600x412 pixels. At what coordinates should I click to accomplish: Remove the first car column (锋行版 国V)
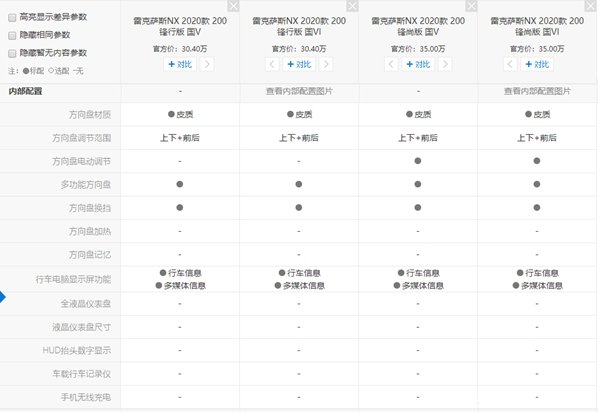pyautogui.click(x=233, y=6)
